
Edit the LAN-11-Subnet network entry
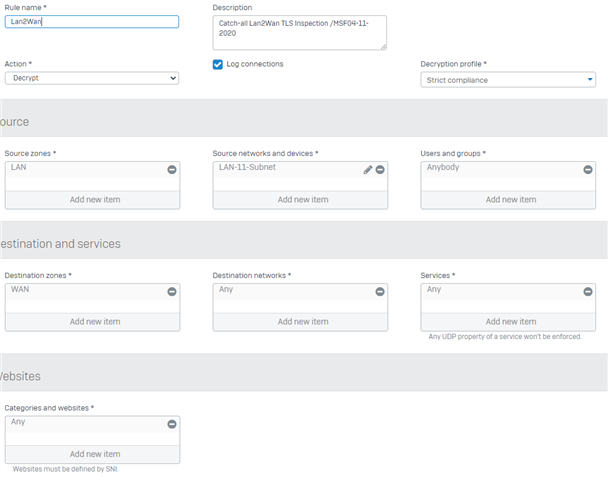coord(368,169)
